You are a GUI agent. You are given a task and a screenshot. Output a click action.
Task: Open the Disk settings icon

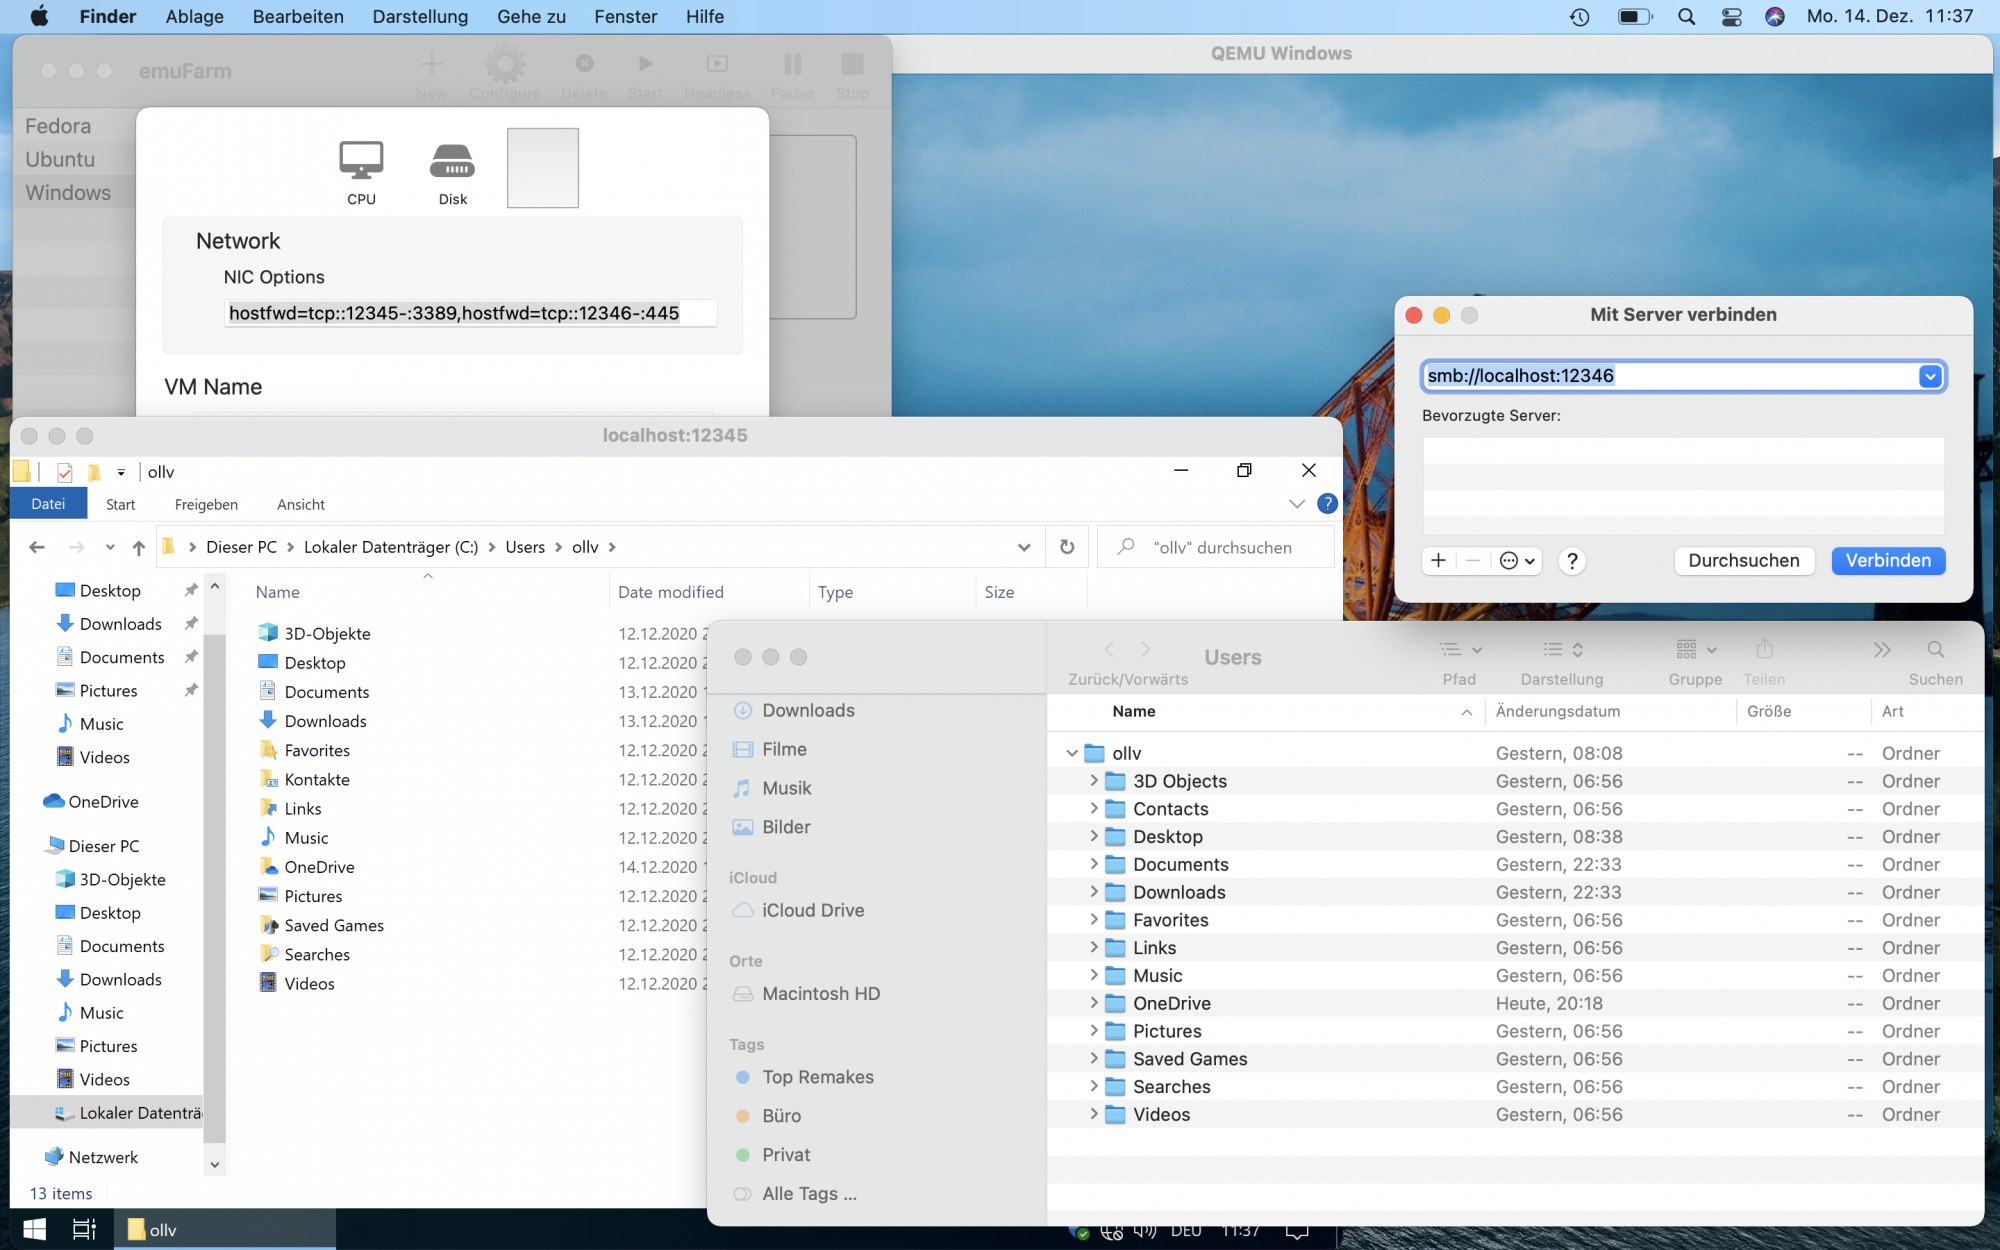click(452, 161)
